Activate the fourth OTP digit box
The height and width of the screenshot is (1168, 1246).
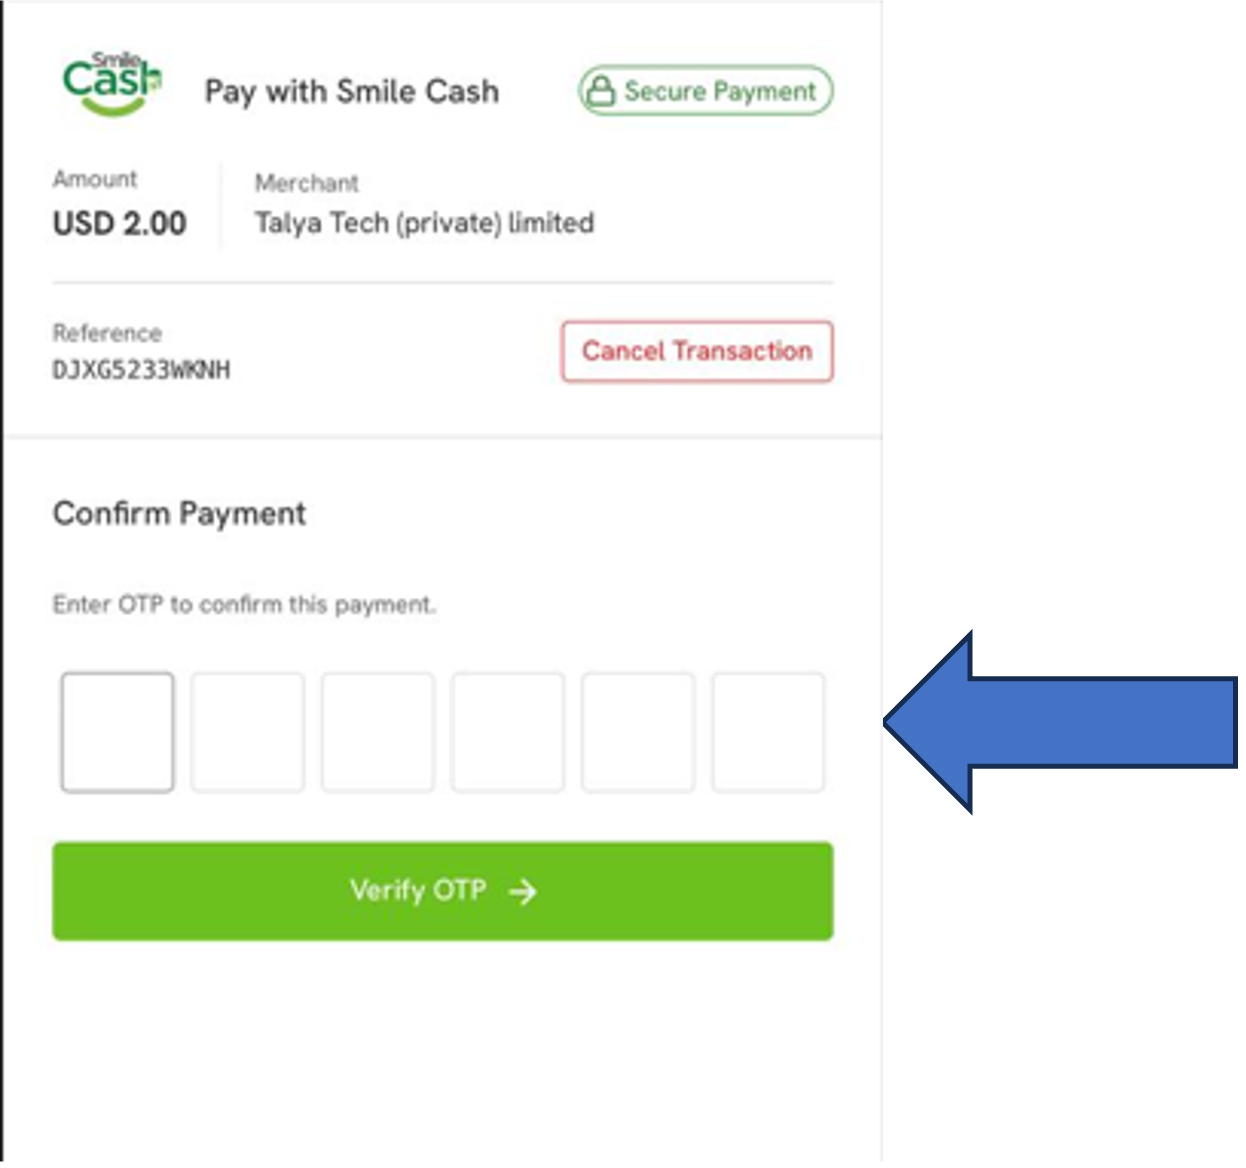point(507,732)
